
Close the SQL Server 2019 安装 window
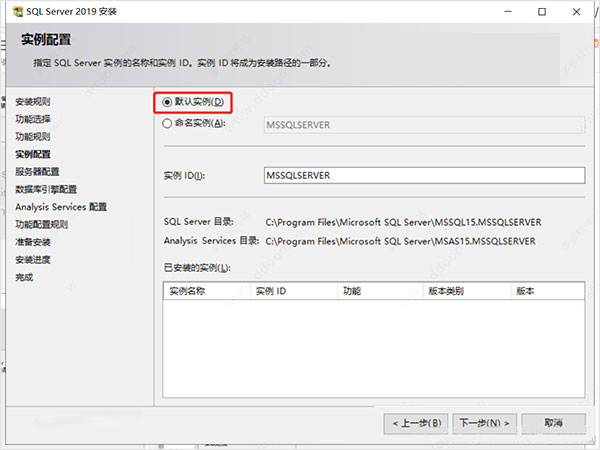576,11
